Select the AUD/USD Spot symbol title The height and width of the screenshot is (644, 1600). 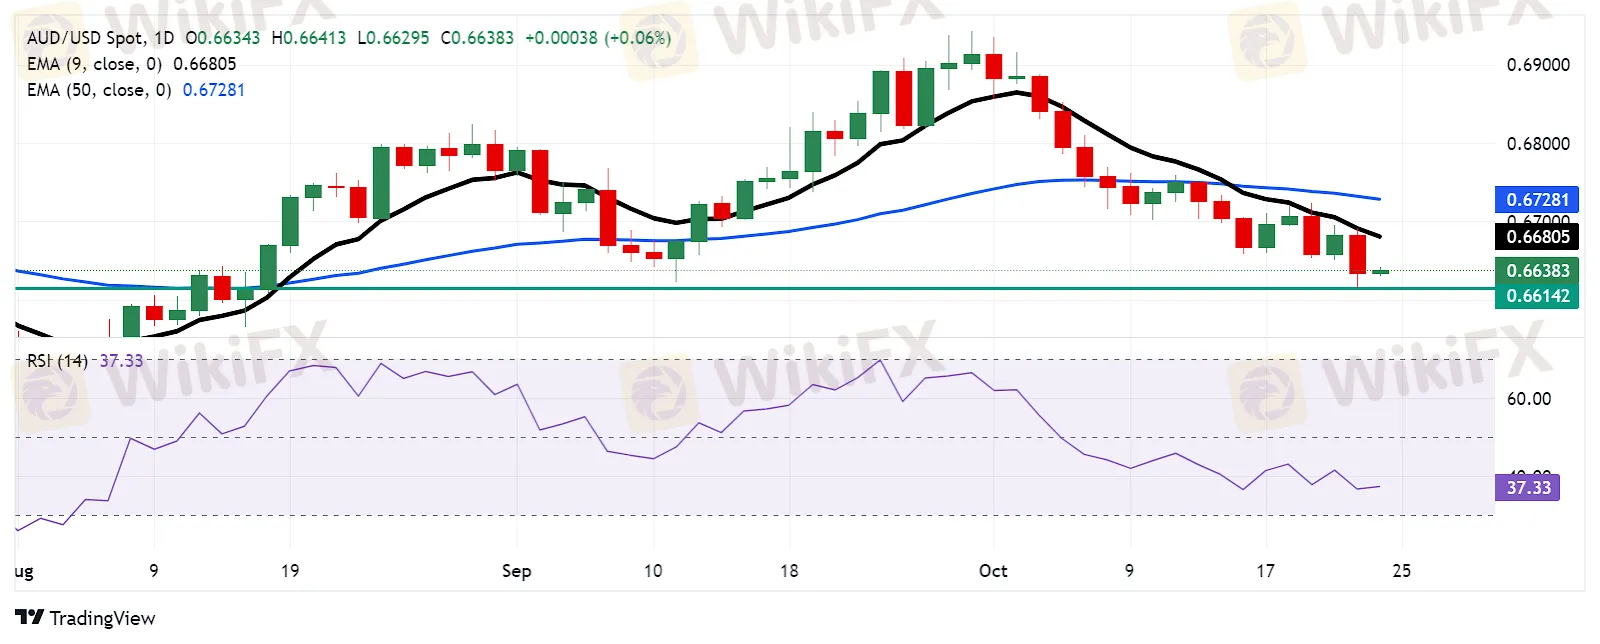coord(86,38)
